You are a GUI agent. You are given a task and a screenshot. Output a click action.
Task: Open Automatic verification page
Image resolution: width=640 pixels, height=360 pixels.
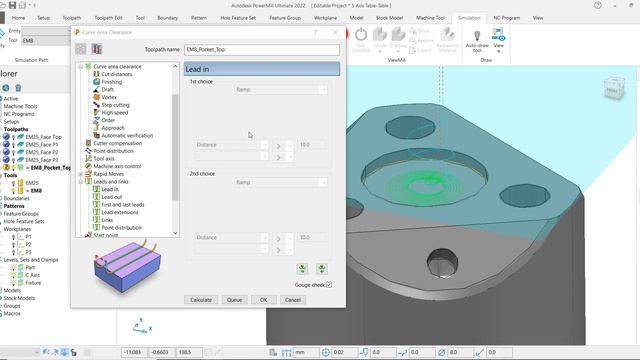tap(127, 136)
